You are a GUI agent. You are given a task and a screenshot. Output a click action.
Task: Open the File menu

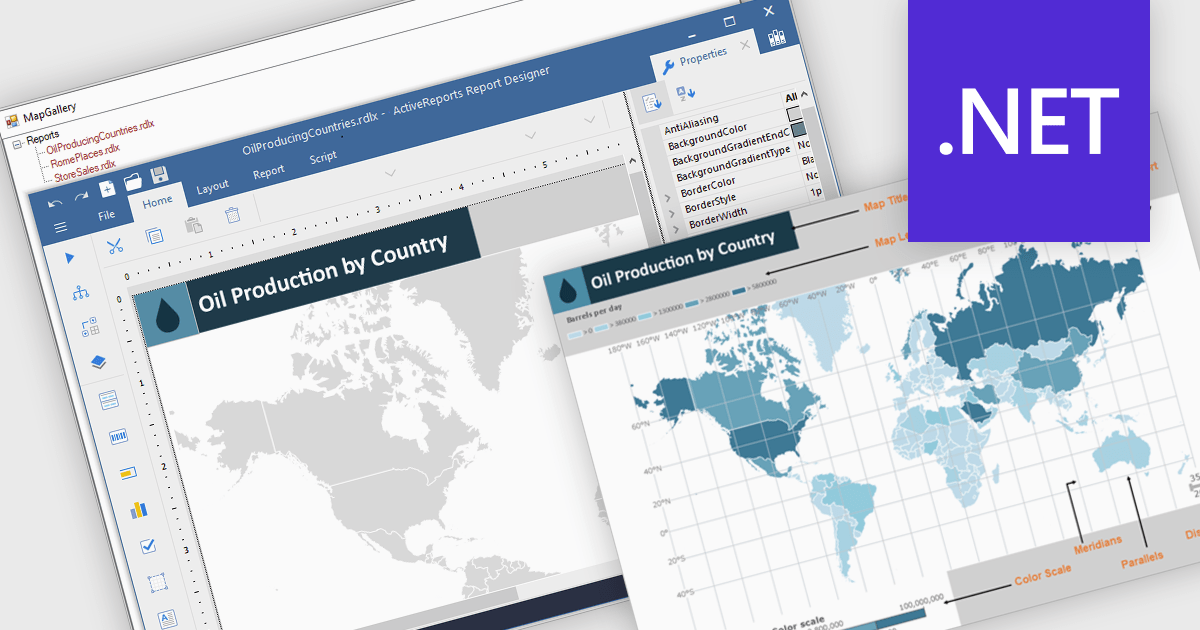(x=106, y=214)
